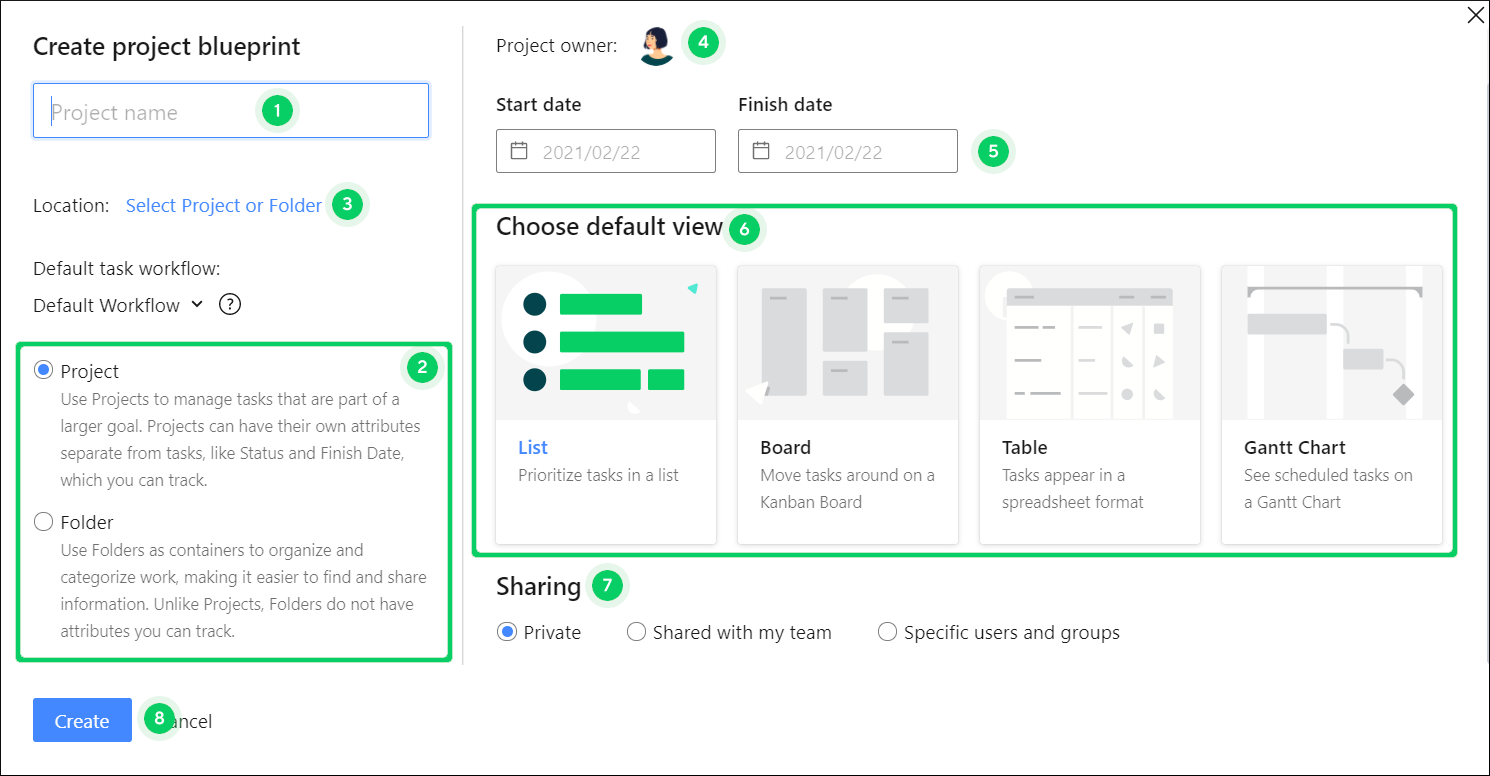
Task: Click the project owner avatar
Action: (655, 43)
